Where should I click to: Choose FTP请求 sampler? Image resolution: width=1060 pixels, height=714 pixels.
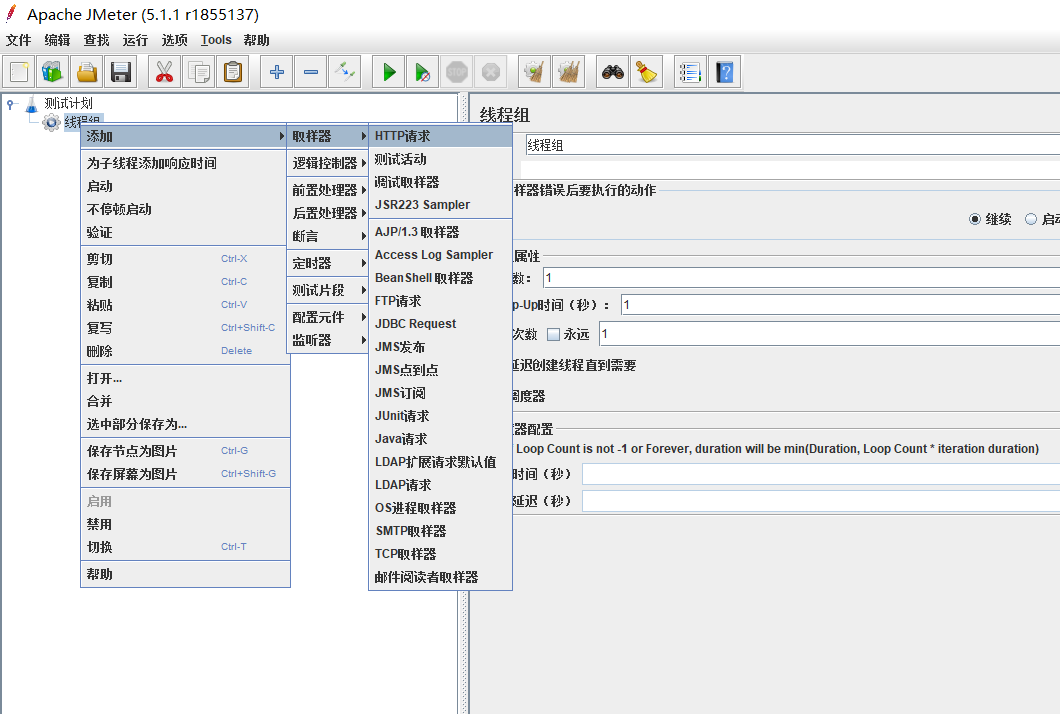click(440, 301)
